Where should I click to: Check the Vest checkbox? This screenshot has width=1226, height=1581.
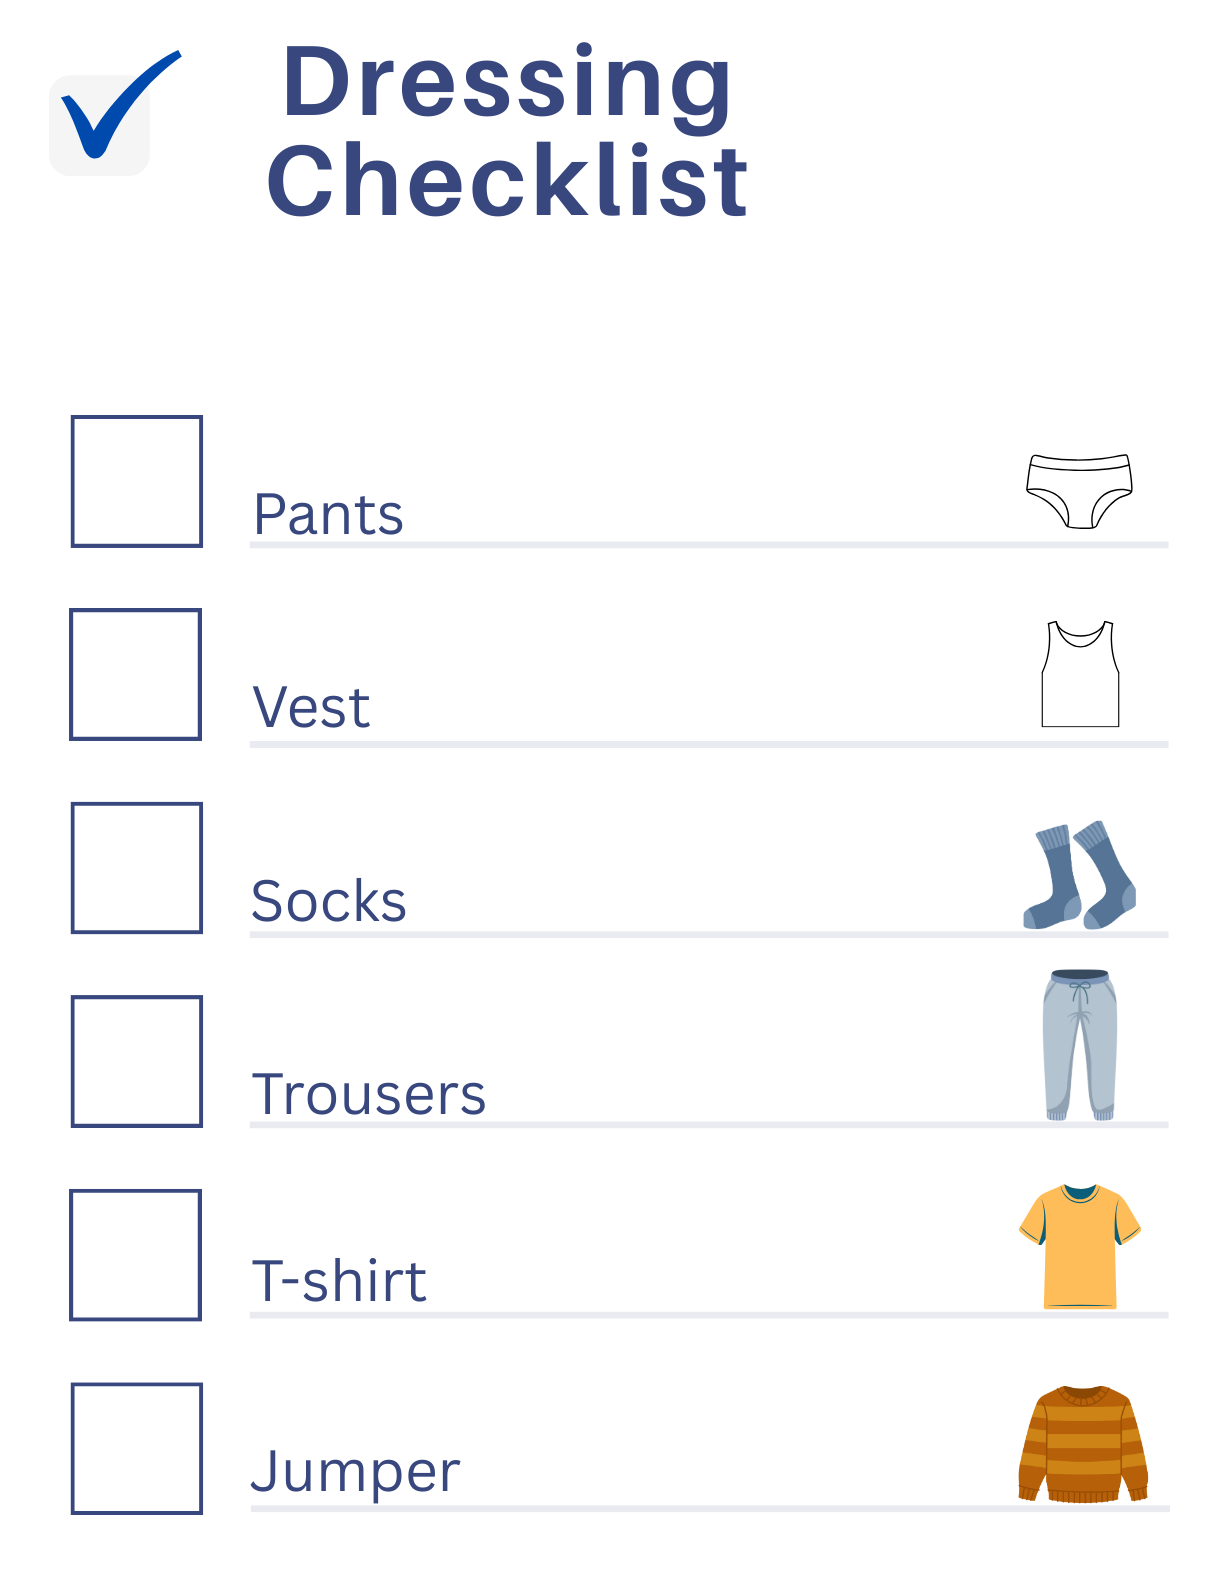[136, 674]
